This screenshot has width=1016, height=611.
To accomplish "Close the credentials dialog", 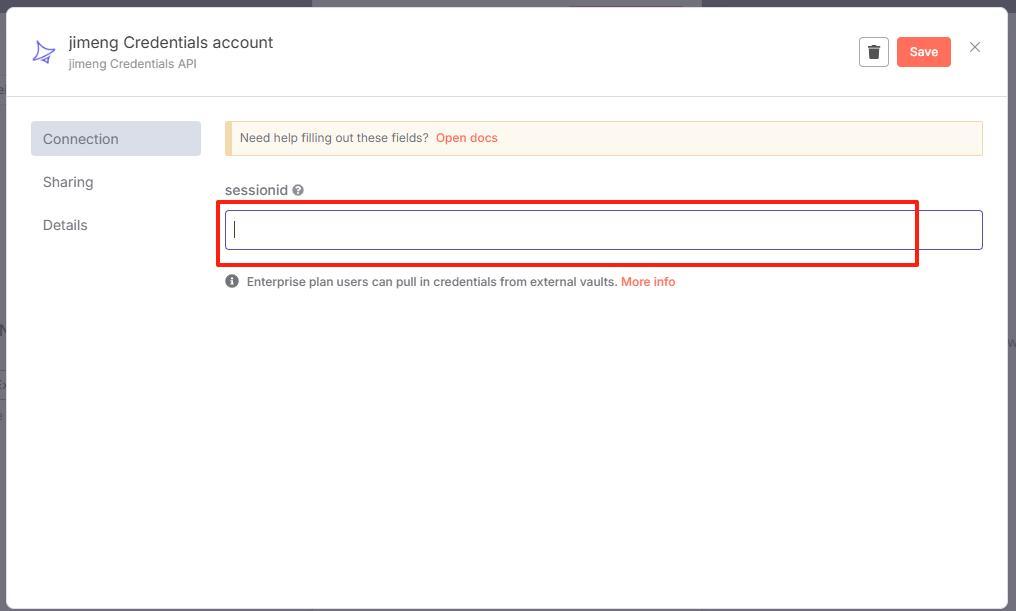I will (974, 47).
